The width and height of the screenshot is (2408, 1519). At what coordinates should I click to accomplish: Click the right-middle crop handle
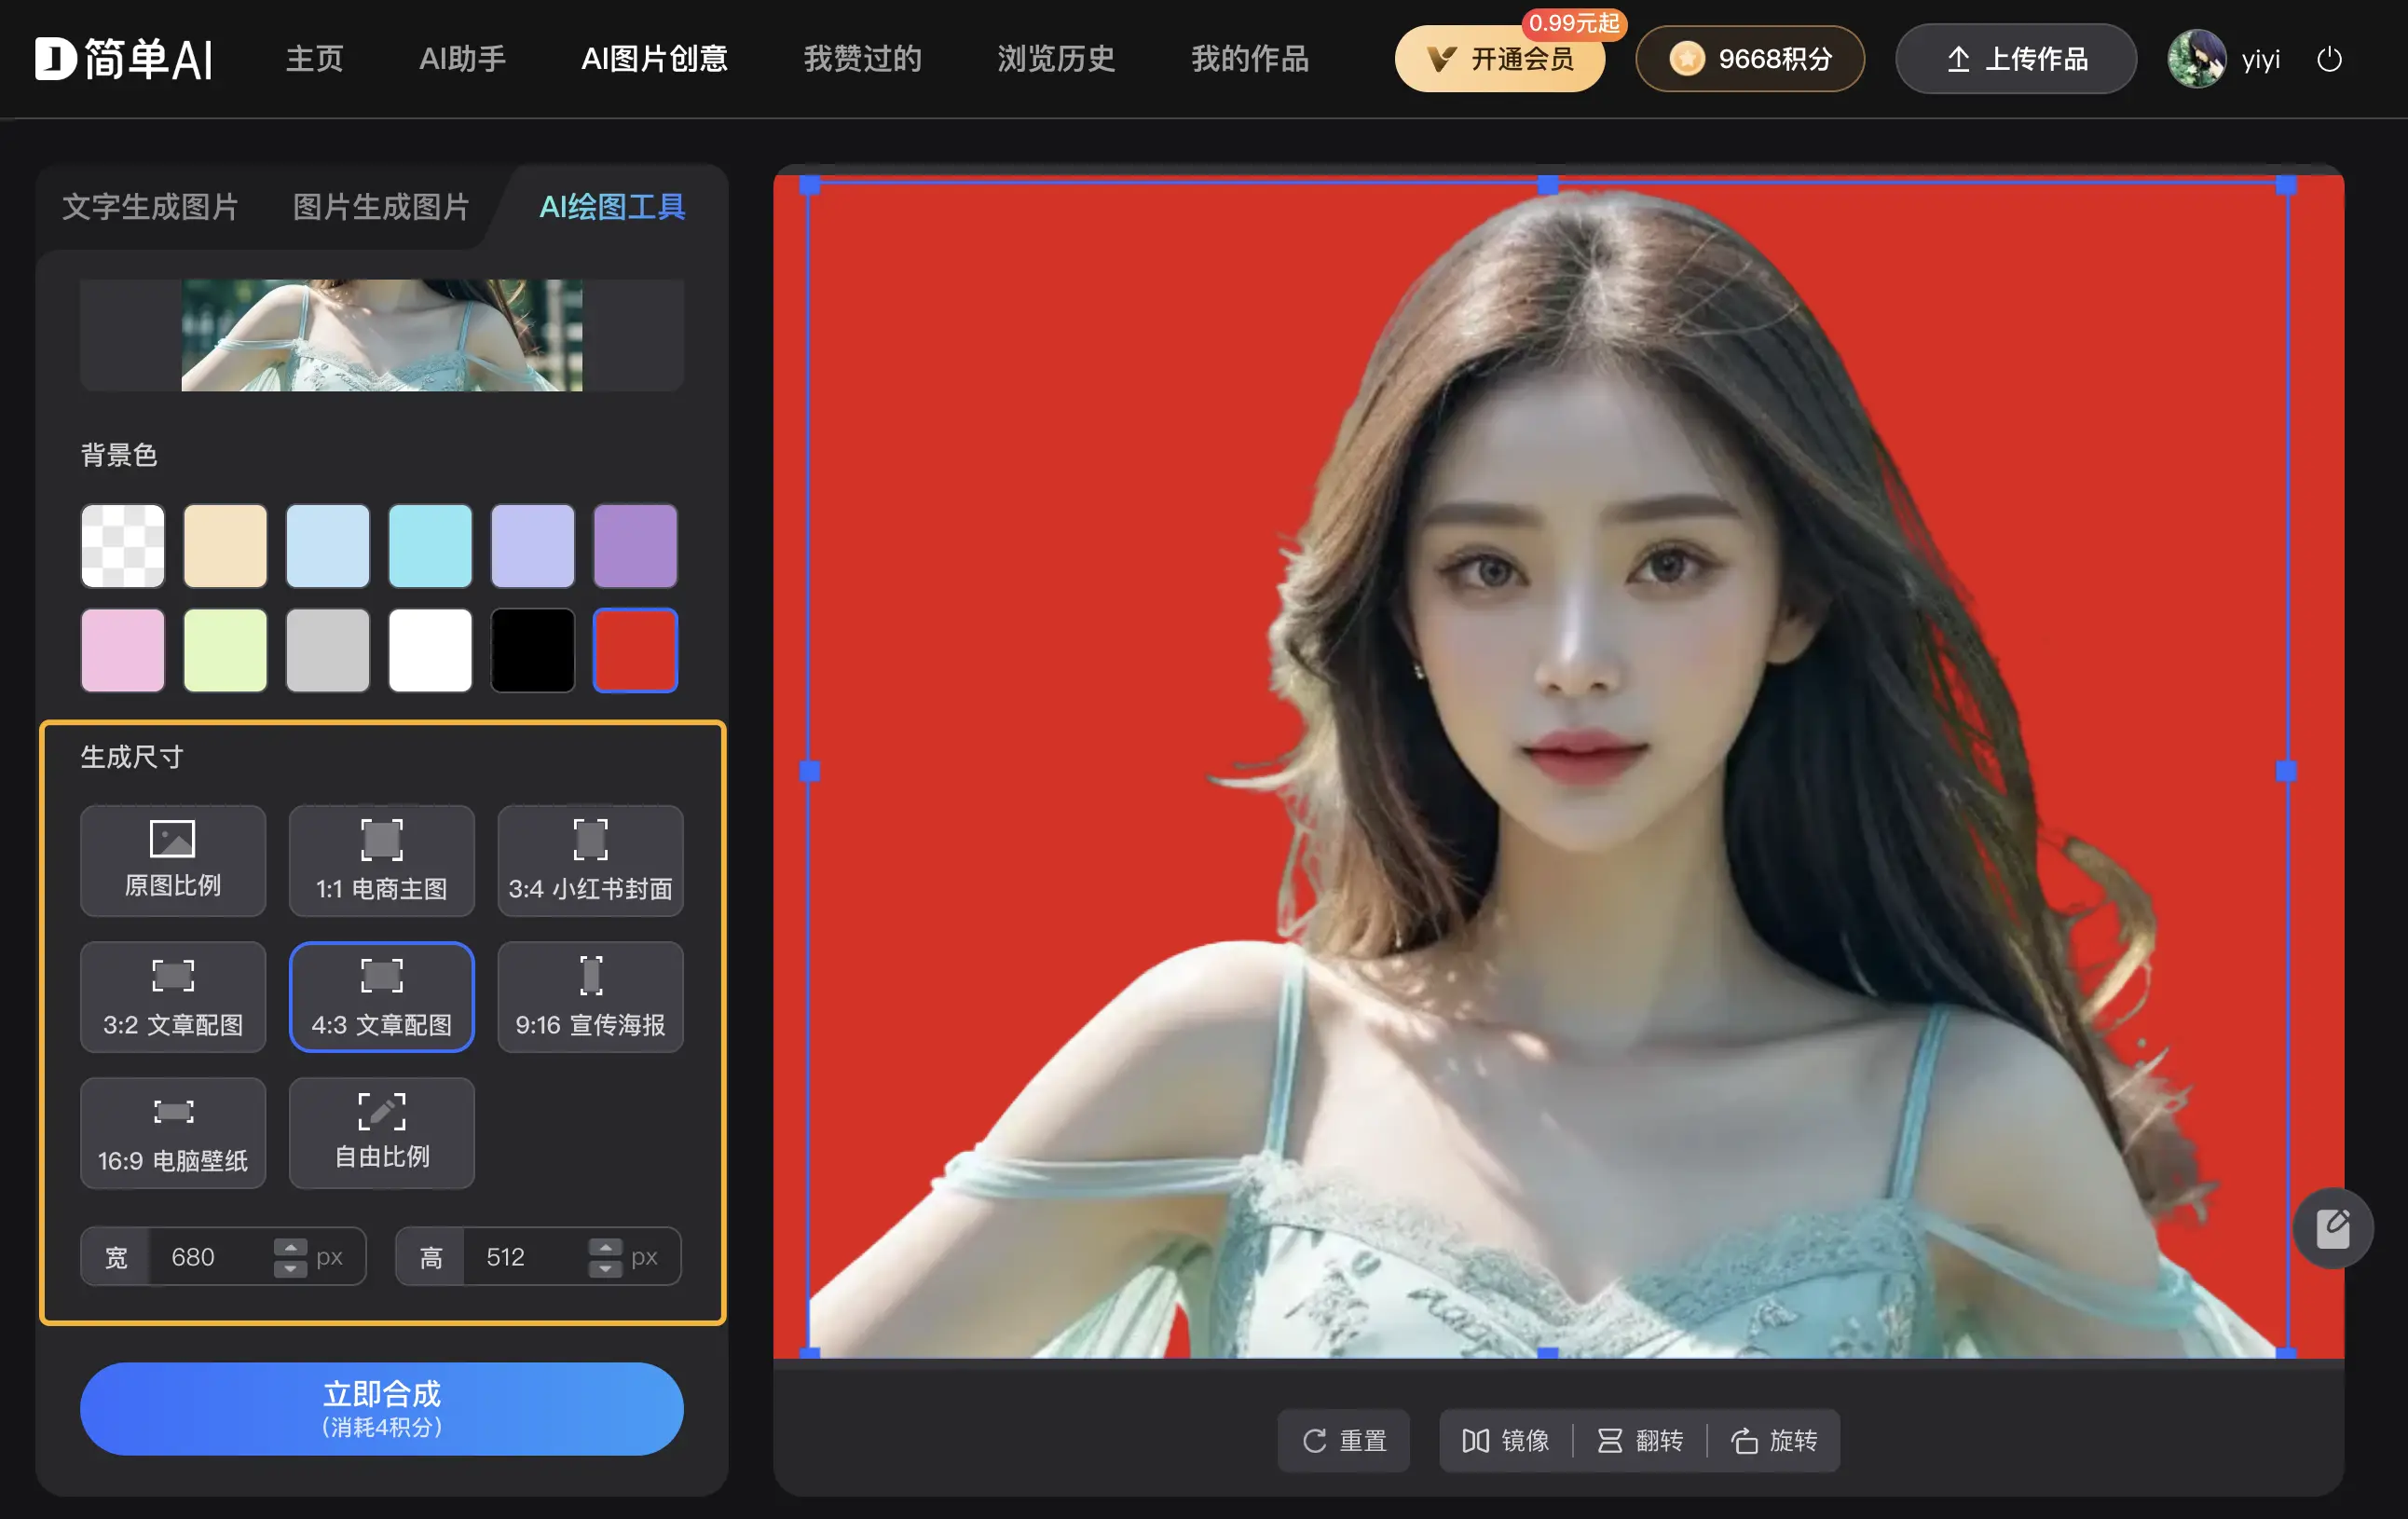point(2286,771)
